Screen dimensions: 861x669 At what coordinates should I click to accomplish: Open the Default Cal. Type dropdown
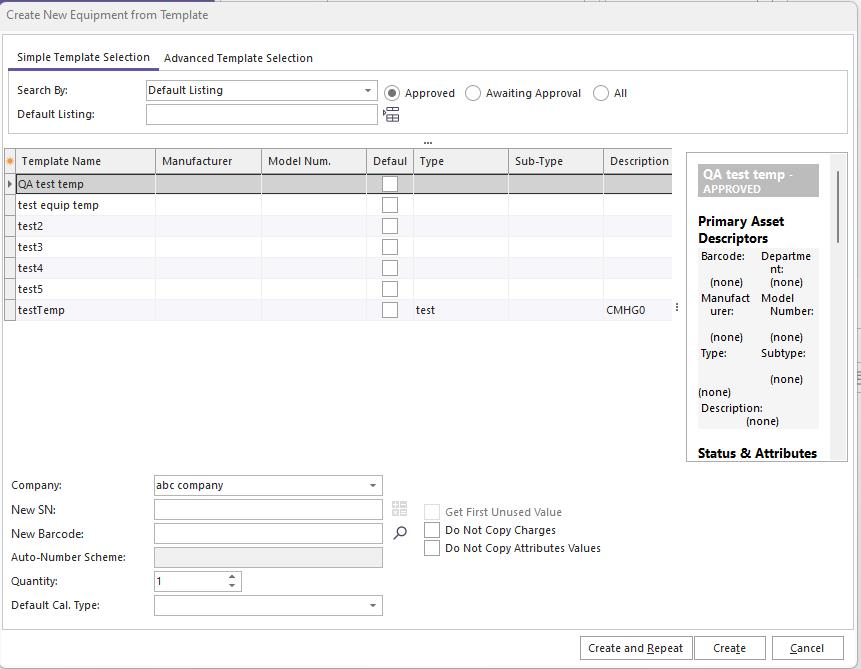point(373,606)
